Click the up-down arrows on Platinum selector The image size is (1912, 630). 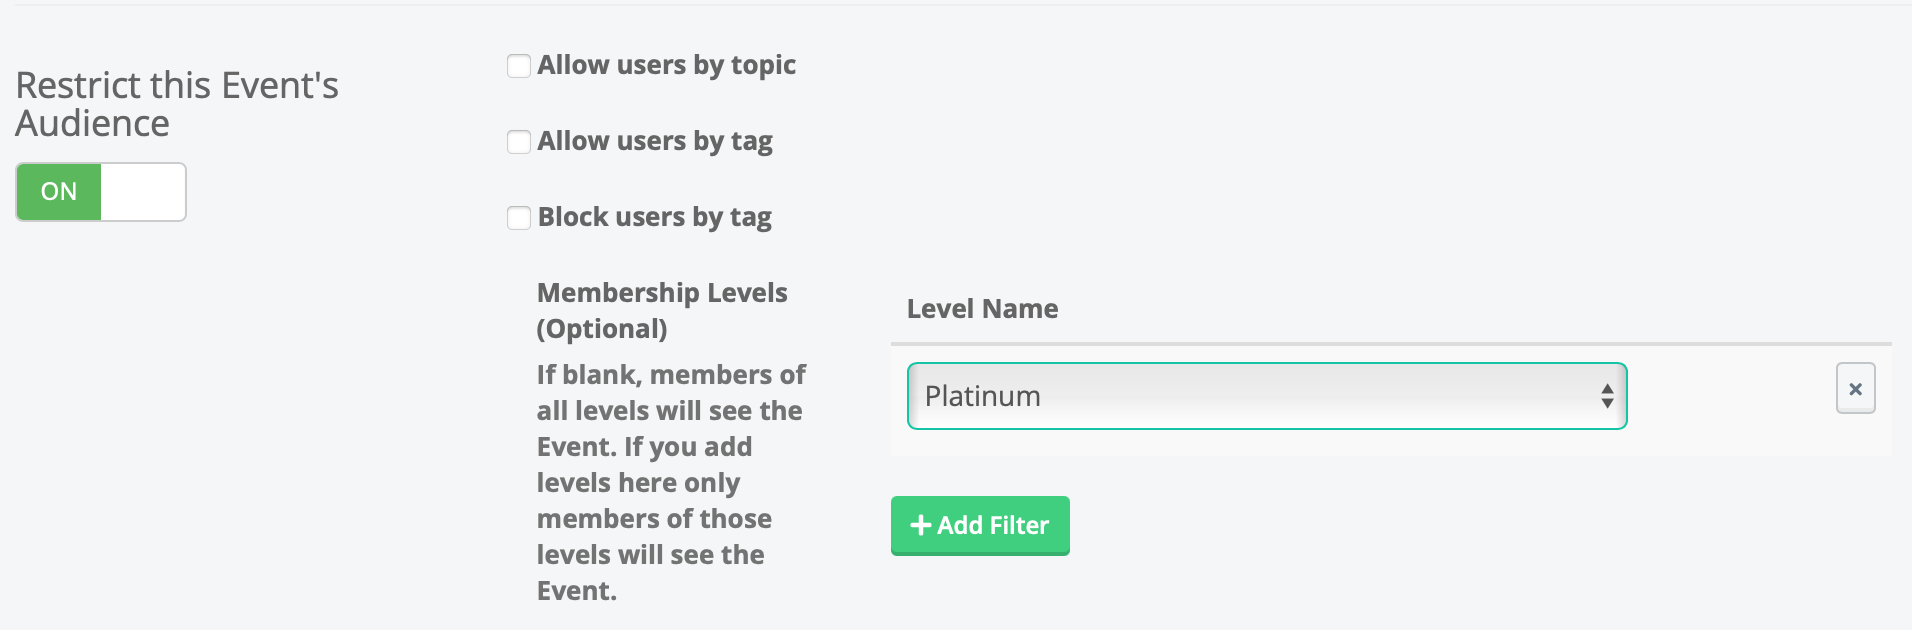pos(1606,396)
